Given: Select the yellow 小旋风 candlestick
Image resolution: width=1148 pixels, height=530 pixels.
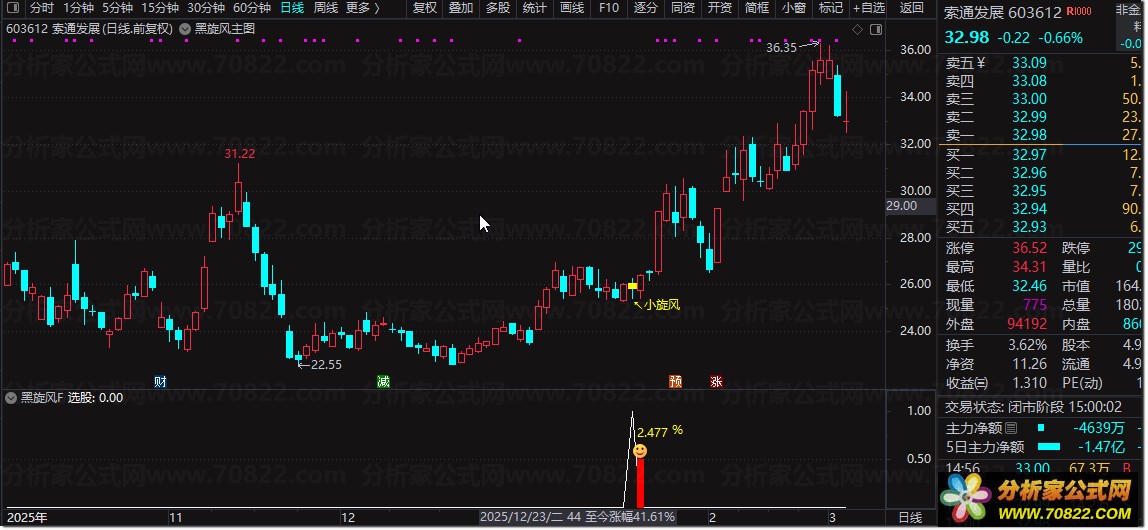Looking at the screenshot, I should [x=632, y=286].
